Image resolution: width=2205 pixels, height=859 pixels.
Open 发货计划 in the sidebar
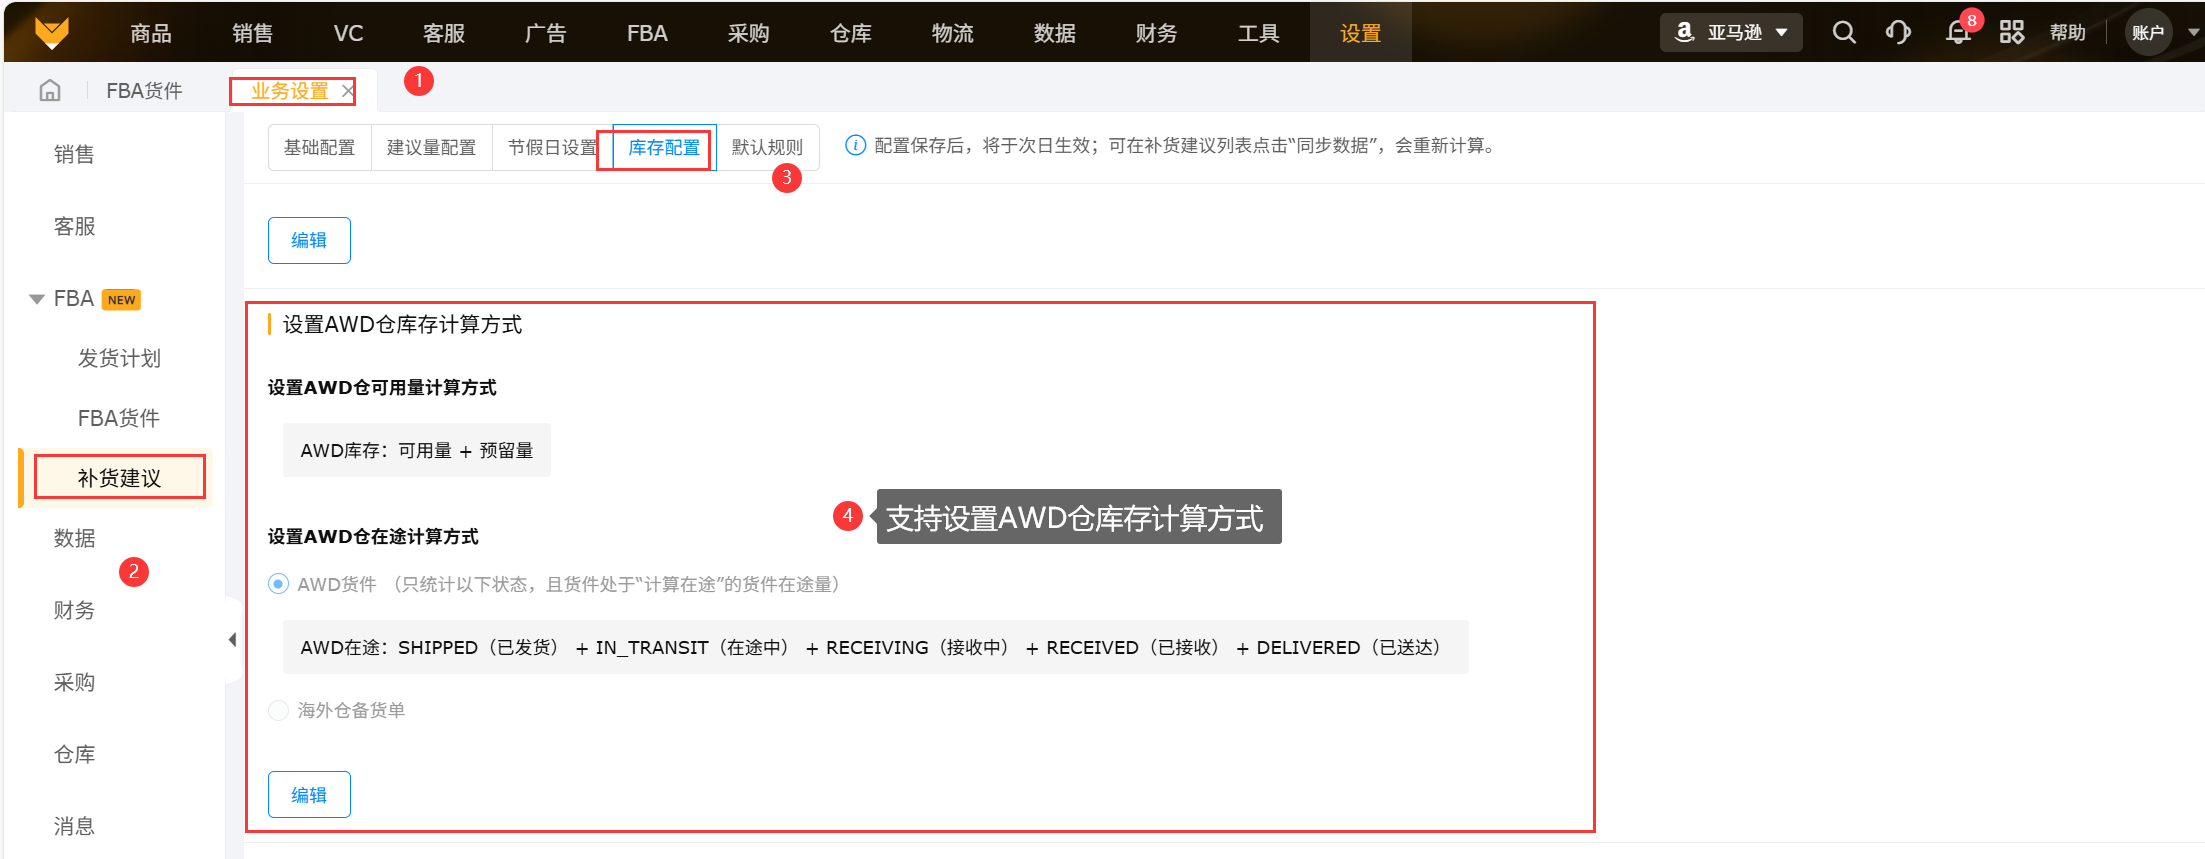(x=119, y=359)
